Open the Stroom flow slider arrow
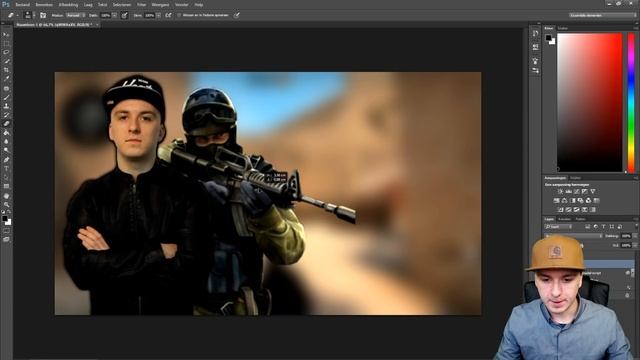 (158, 16)
